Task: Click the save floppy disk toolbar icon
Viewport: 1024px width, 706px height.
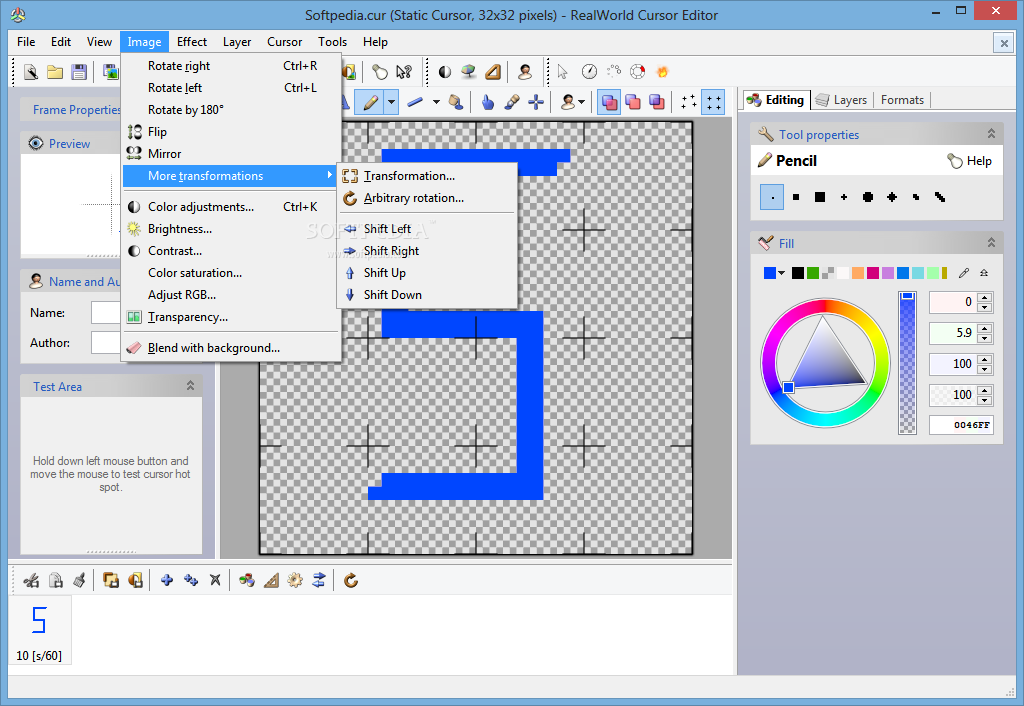Action: (79, 72)
